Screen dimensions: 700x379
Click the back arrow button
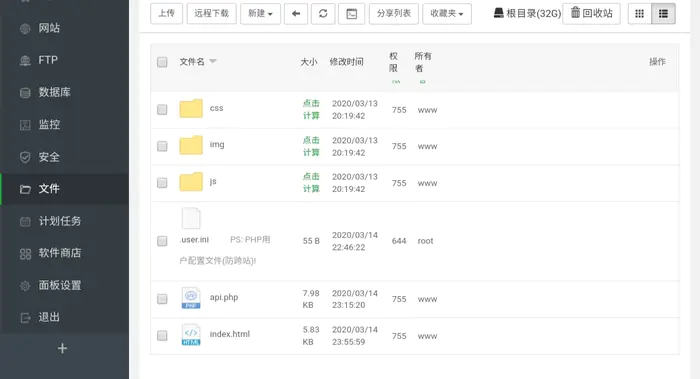coord(296,13)
